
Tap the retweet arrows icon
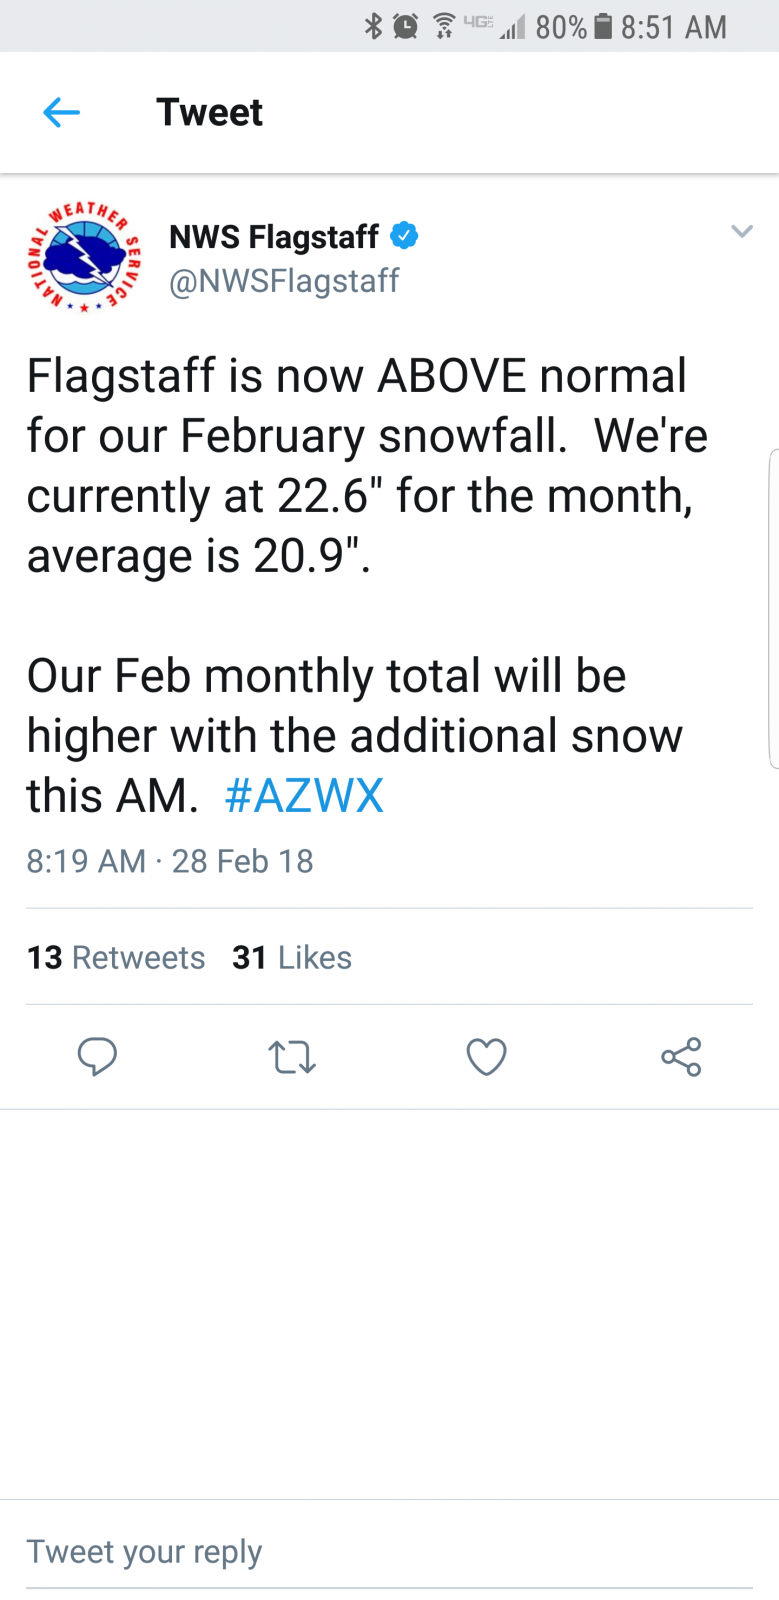pos(292,1057)
